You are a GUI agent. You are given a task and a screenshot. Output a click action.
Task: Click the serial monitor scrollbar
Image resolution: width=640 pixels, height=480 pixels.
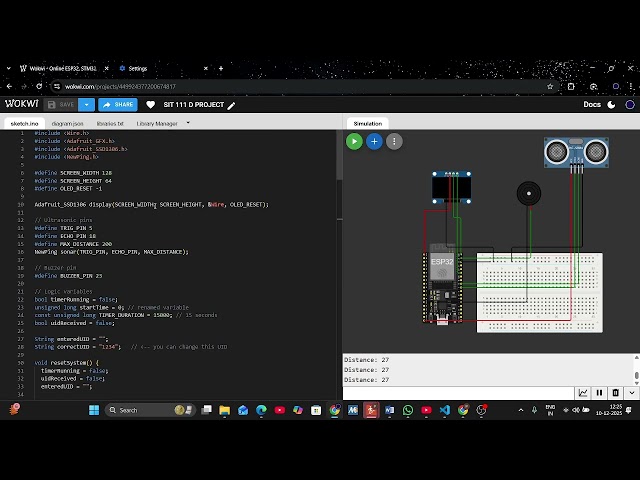[x=636, y=375]
